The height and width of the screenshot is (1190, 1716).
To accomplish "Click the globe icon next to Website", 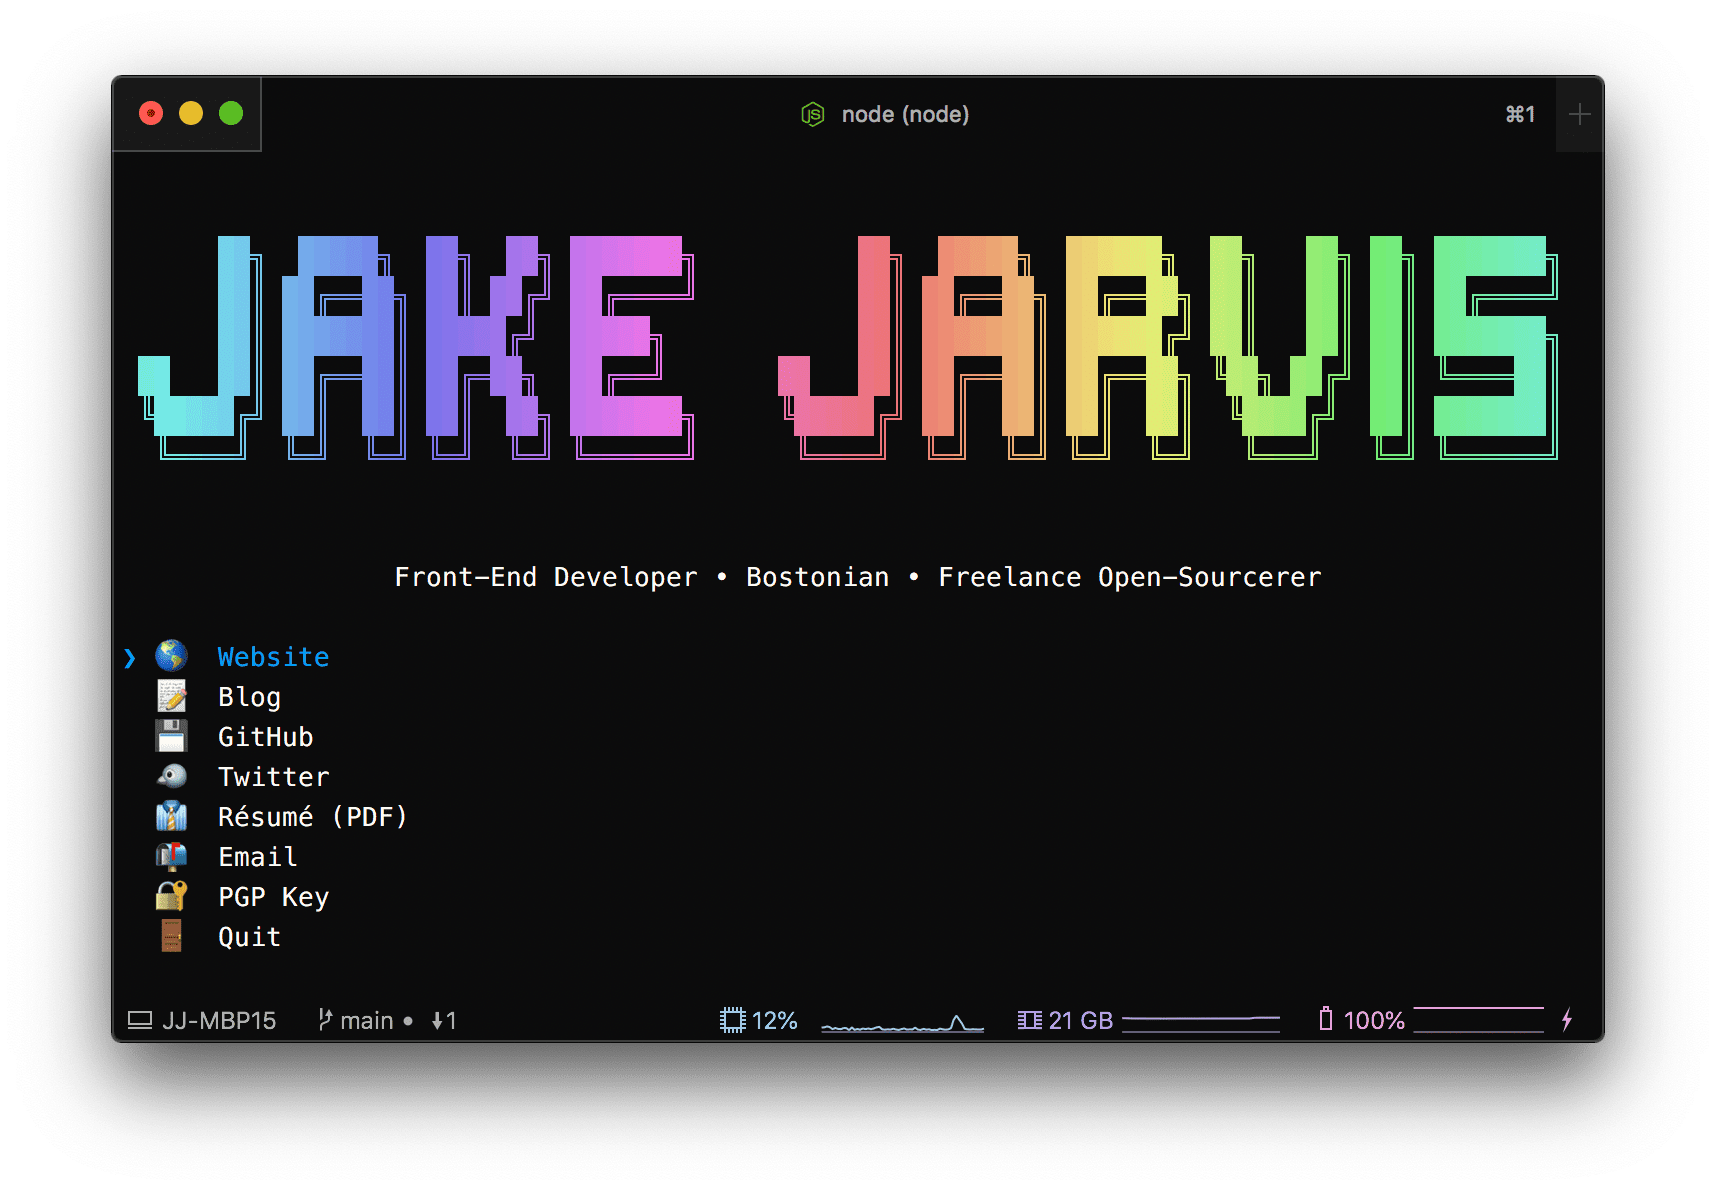I will tap(171, 656).
